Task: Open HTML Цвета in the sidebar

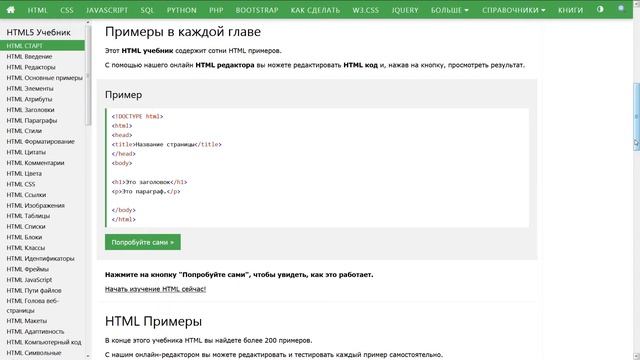Action: click(24, 173)
